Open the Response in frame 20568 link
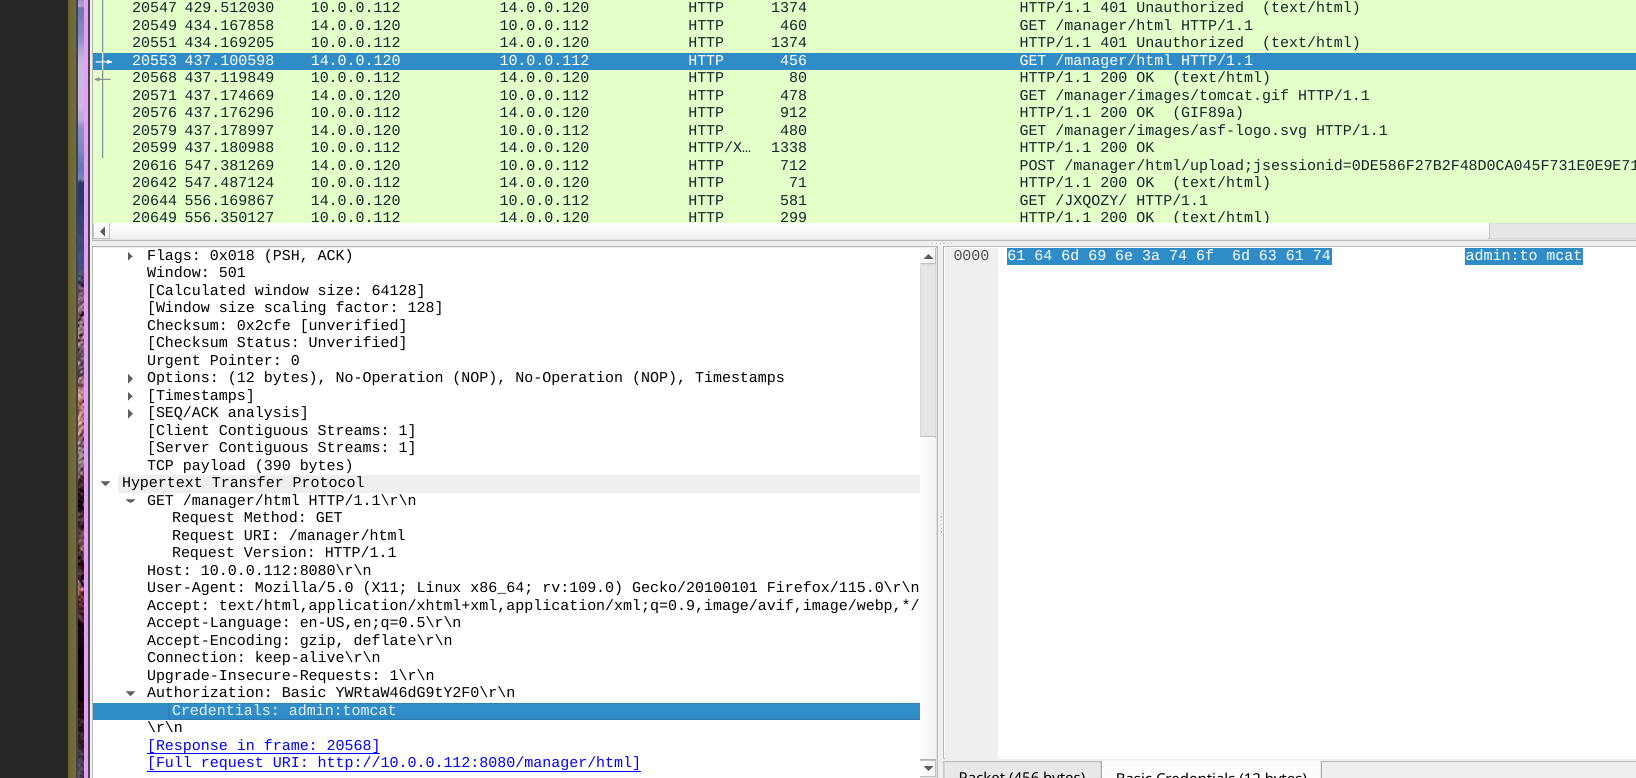The width and height of the screenshot is (1636, 778). click(x=263, y=746)
